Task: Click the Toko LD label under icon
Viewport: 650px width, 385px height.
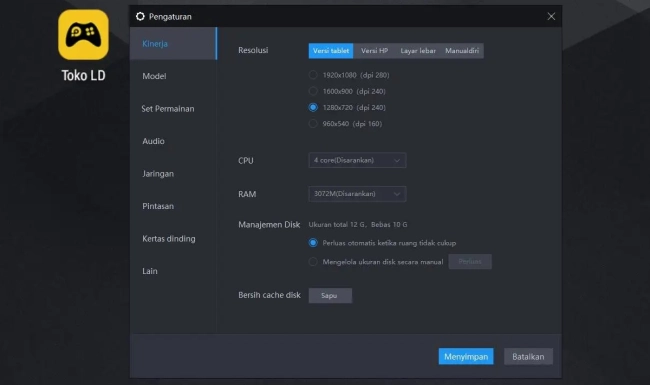Action: 83,75
